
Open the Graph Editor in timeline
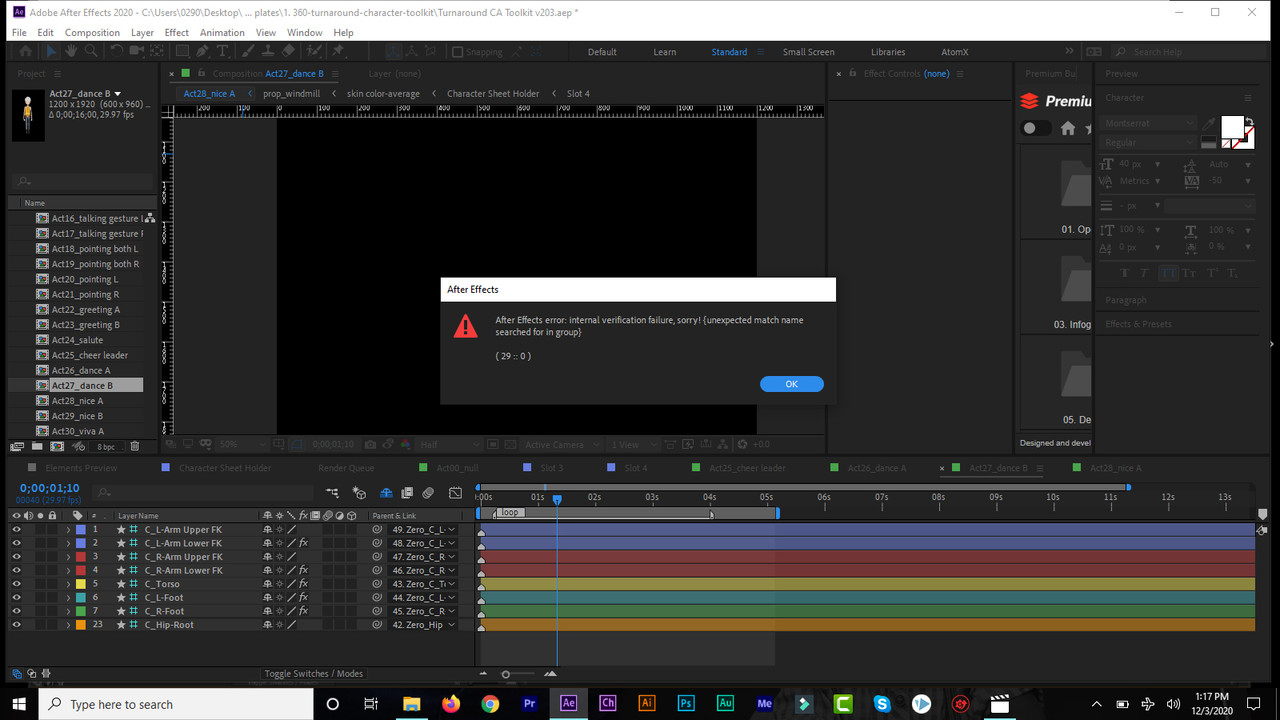pos(456,493)
